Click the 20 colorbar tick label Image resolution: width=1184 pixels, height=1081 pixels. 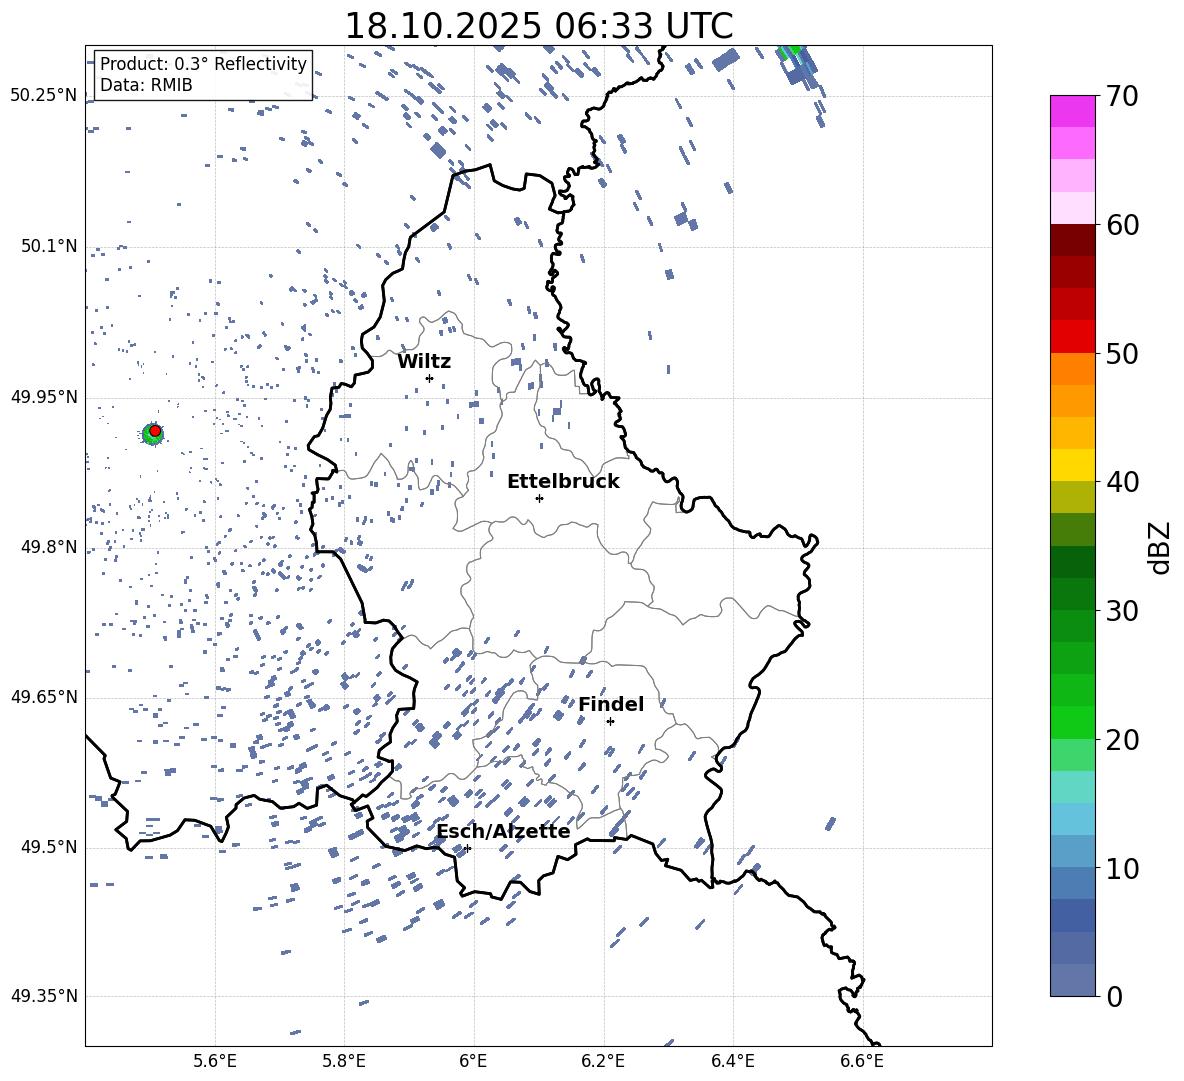1122,739
